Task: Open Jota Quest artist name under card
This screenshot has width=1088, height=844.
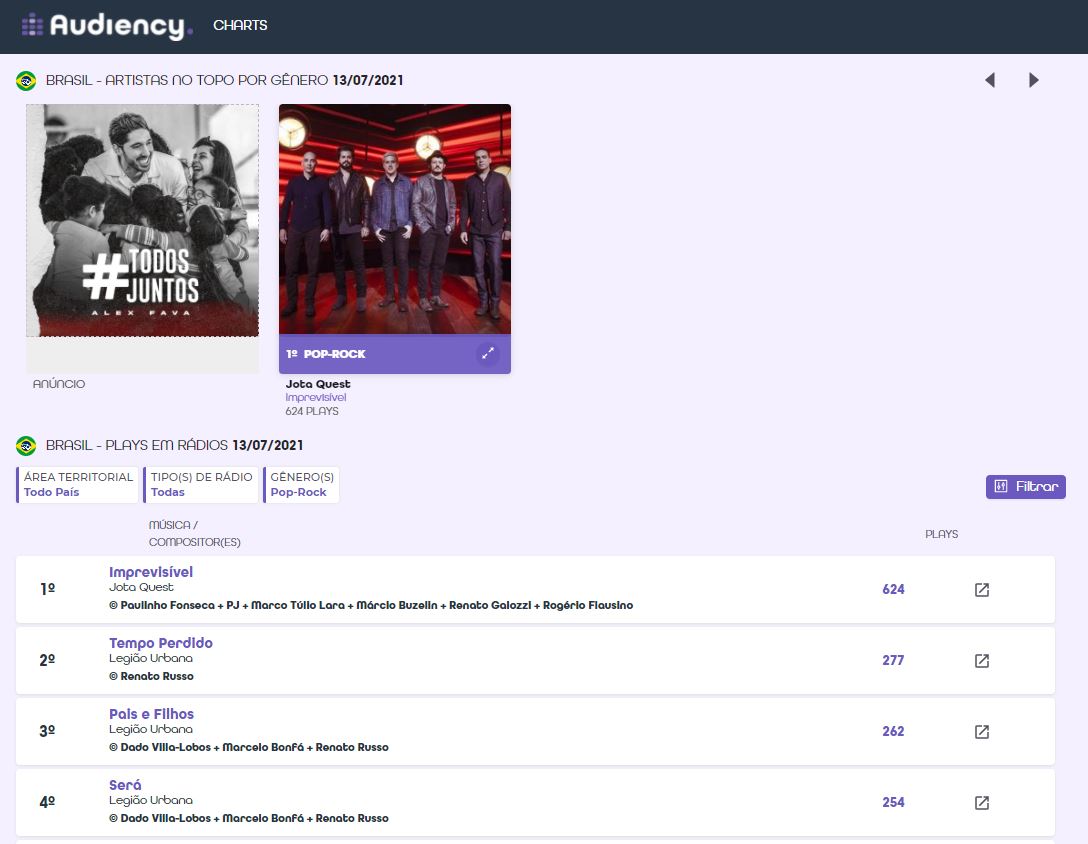Action: pyautogui.click(x=318, y=384)
